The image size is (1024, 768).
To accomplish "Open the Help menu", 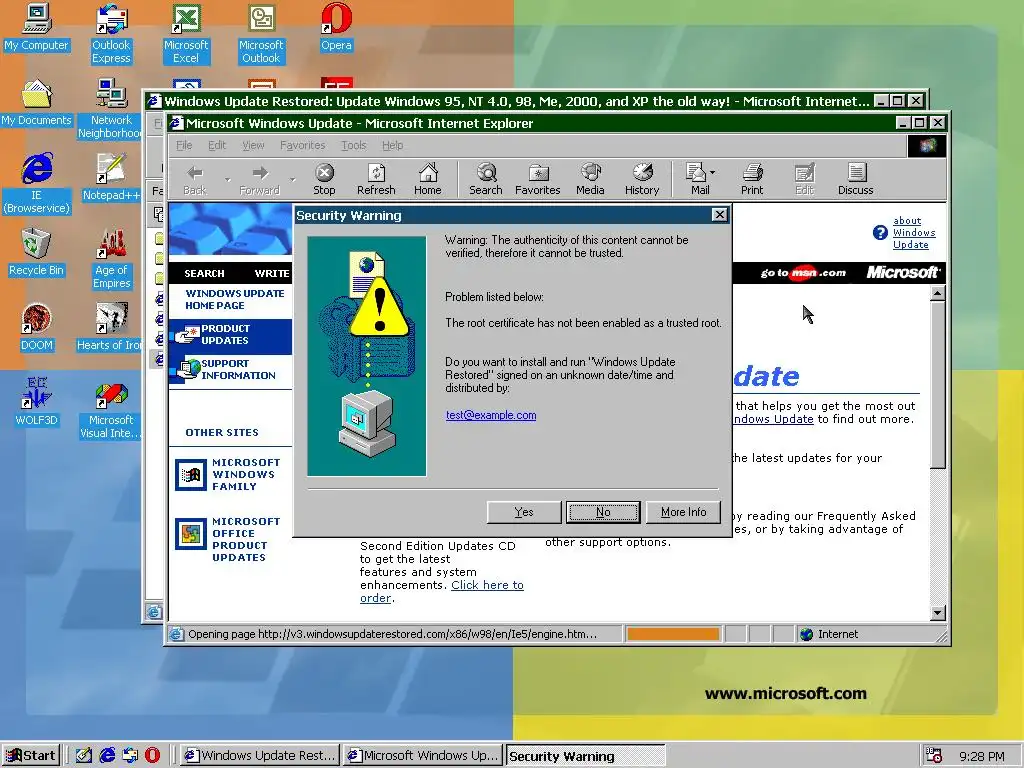I will pyautogui.click(x=392, y=145).
